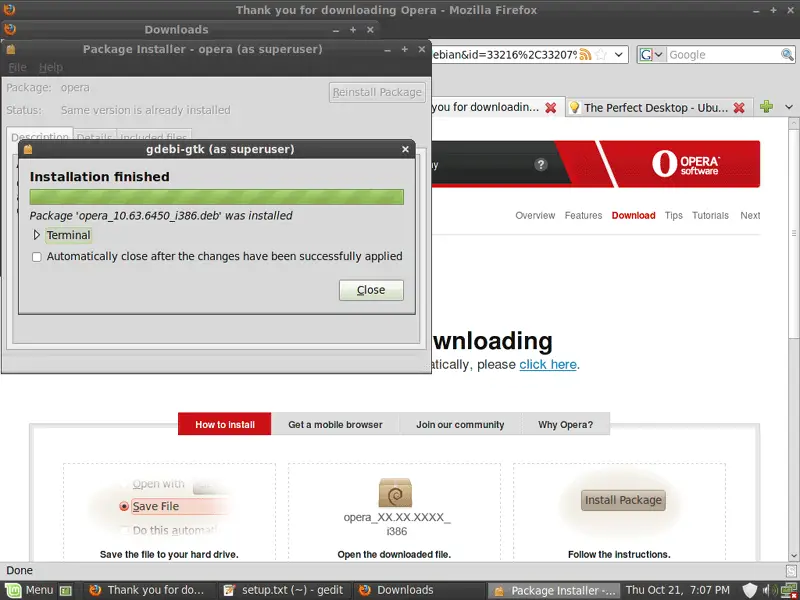Open the Mint Menu button
This screenshot has height=600, width=800.
click(x=30, y=590)
